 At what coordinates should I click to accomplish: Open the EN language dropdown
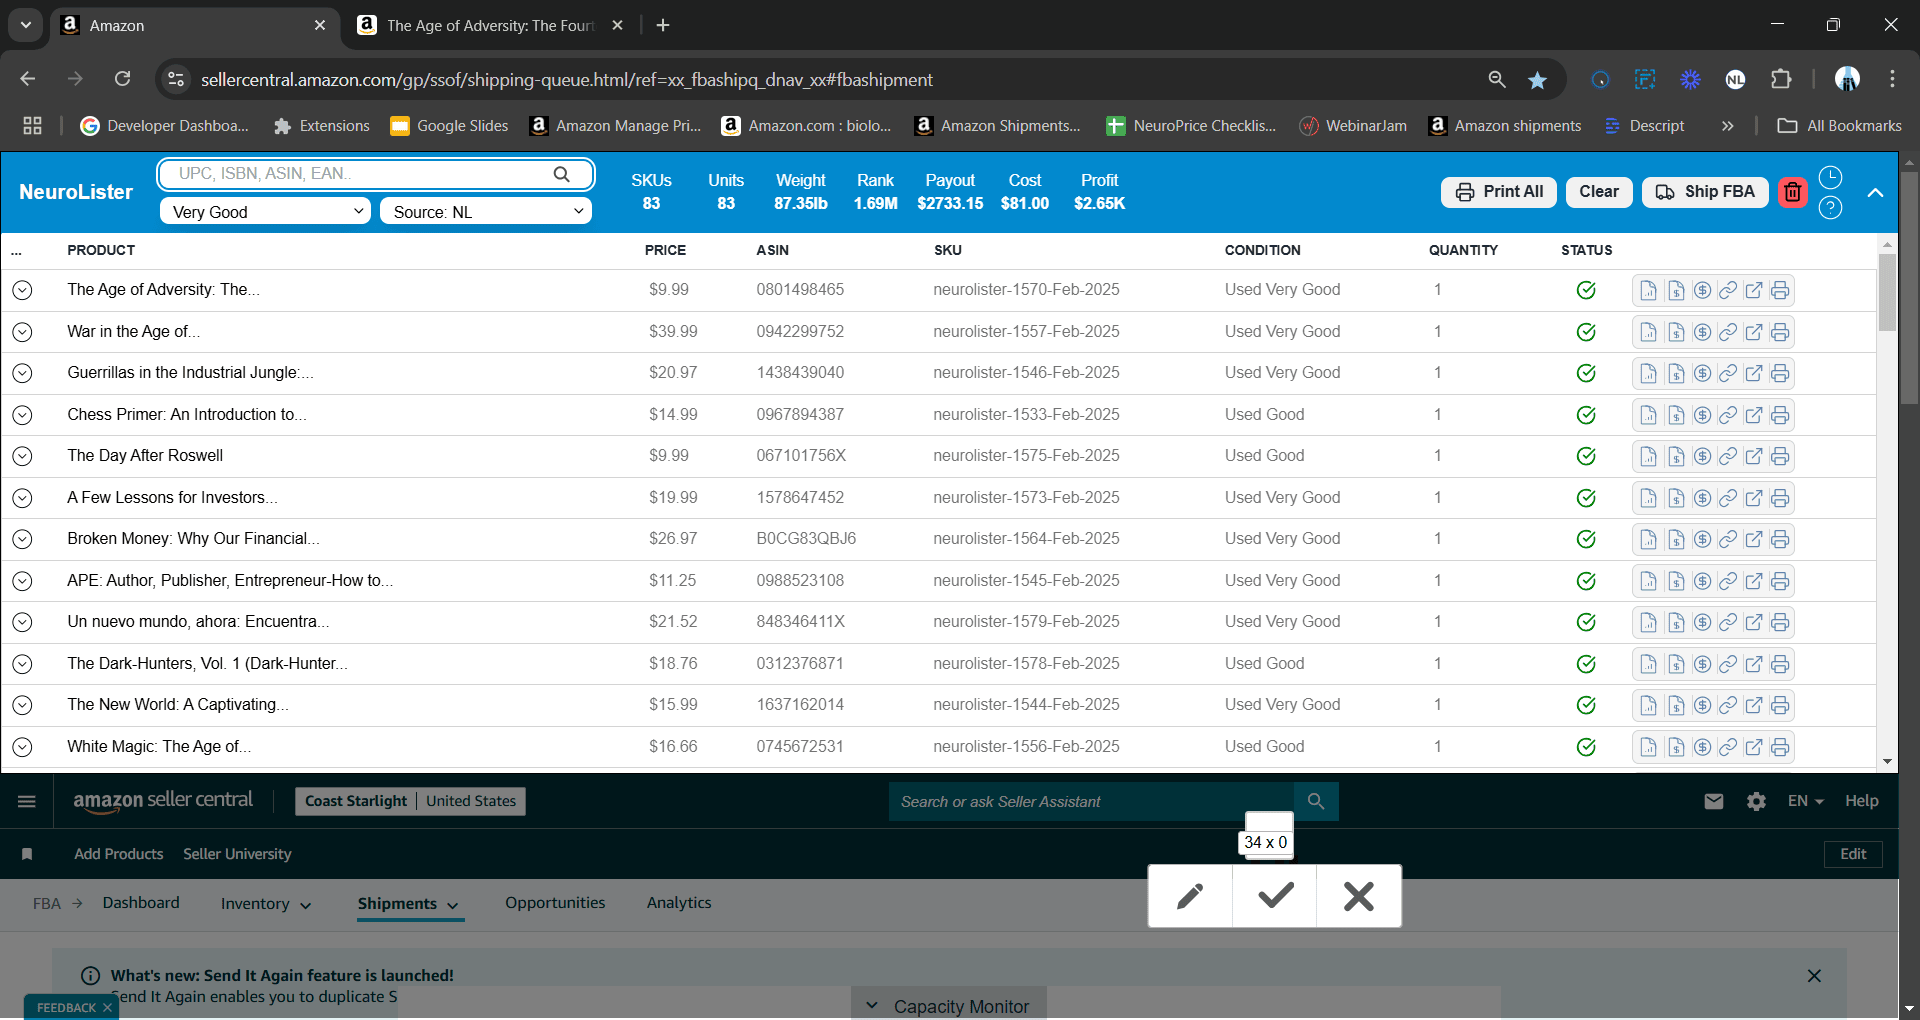click(x=1806, y=801)
